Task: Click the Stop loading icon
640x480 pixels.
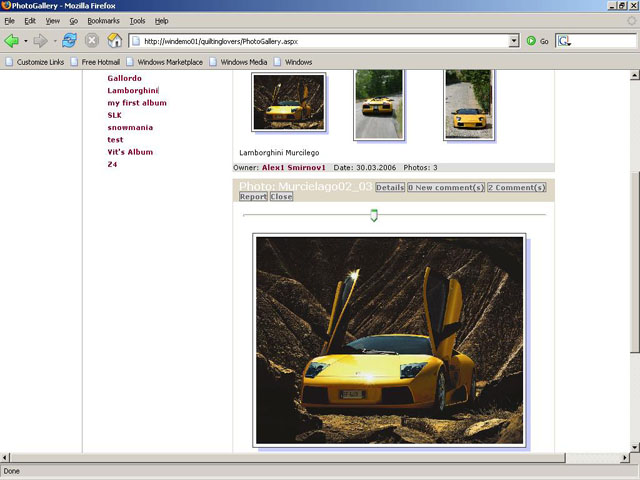Action: (92, 40)
